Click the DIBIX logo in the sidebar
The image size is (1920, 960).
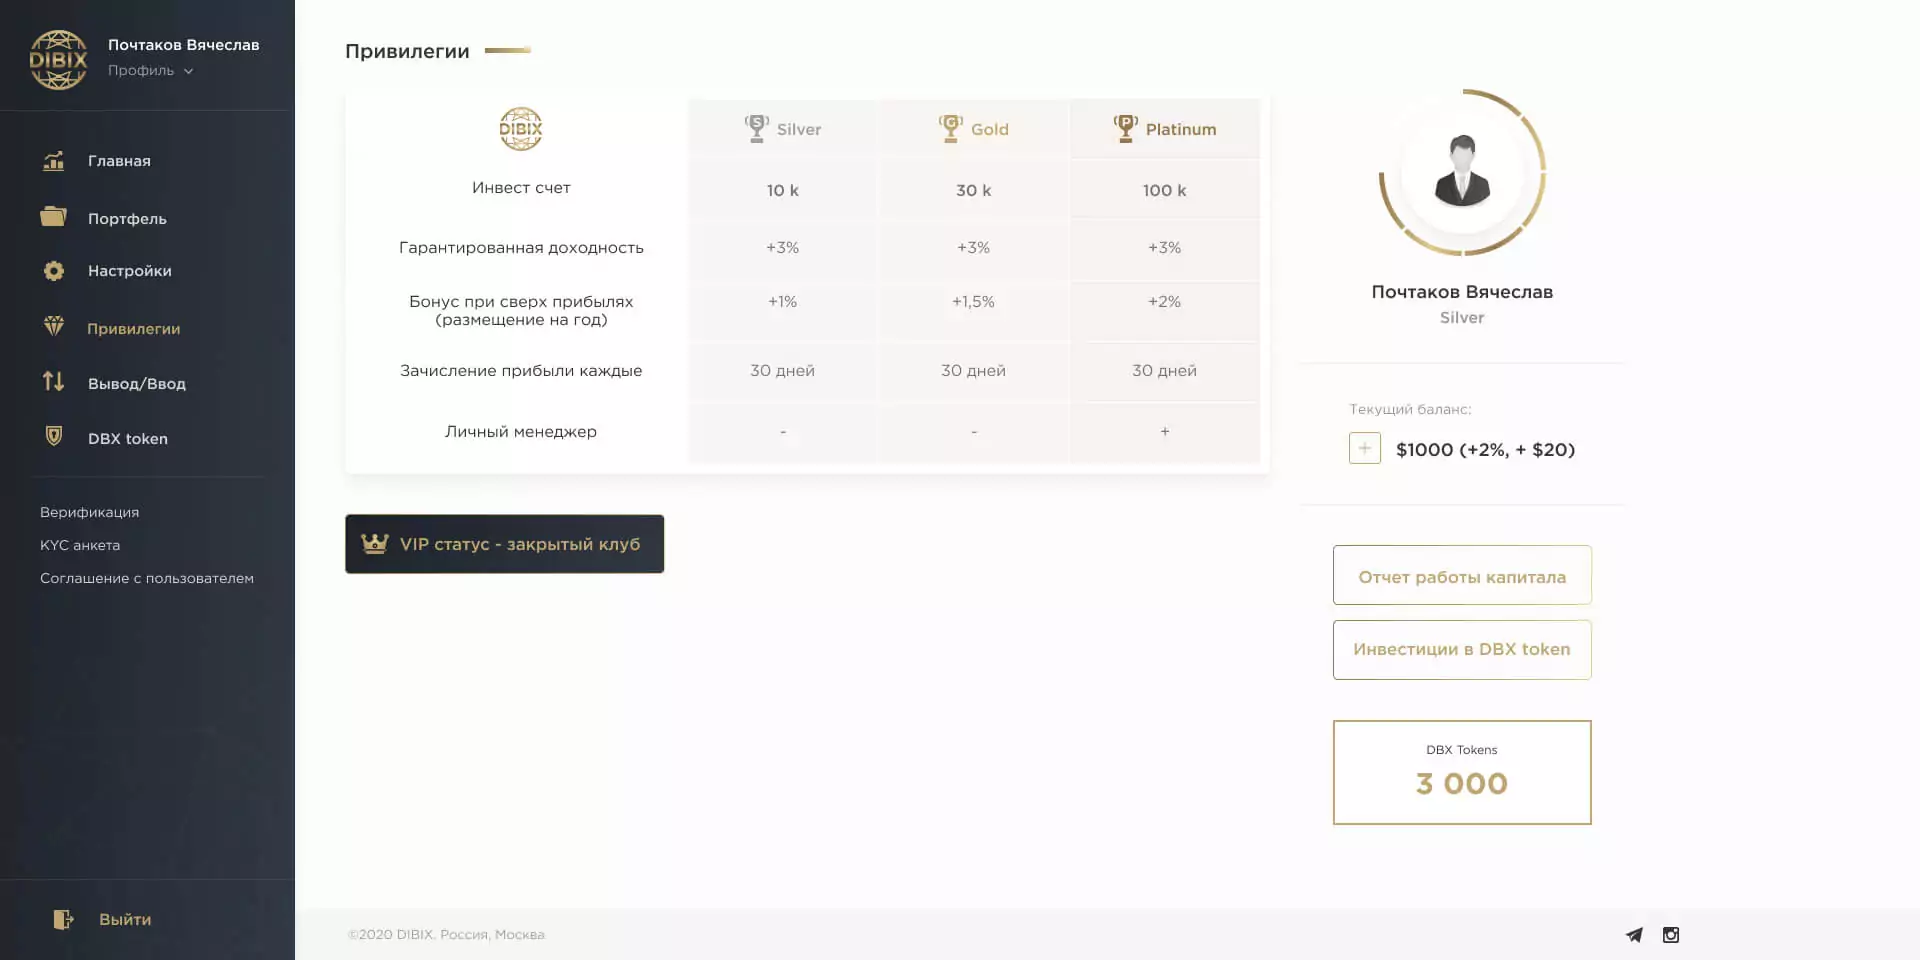pyautogui.click(x=58, y=60)
